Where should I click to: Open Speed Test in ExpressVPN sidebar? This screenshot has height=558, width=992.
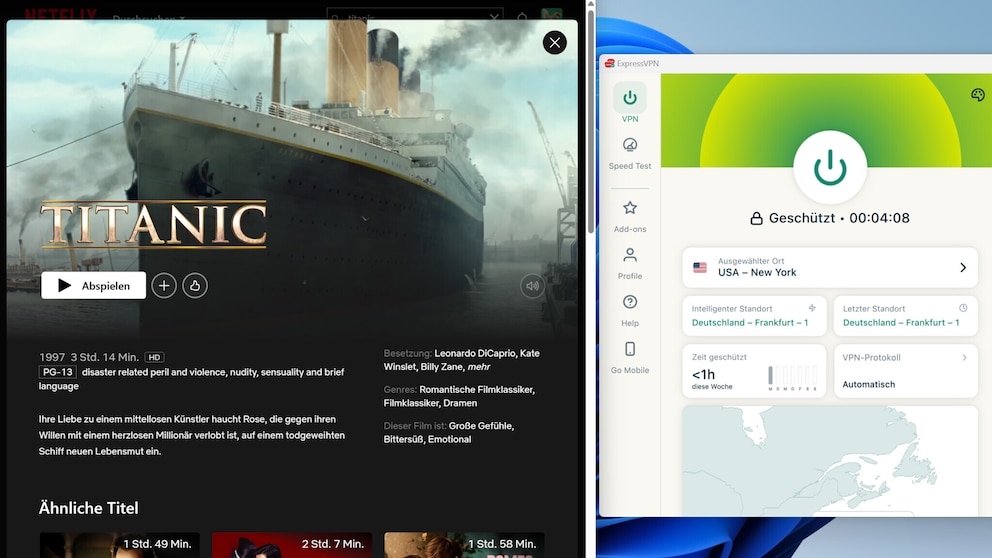pyautogui.click(x=629, y=154)
